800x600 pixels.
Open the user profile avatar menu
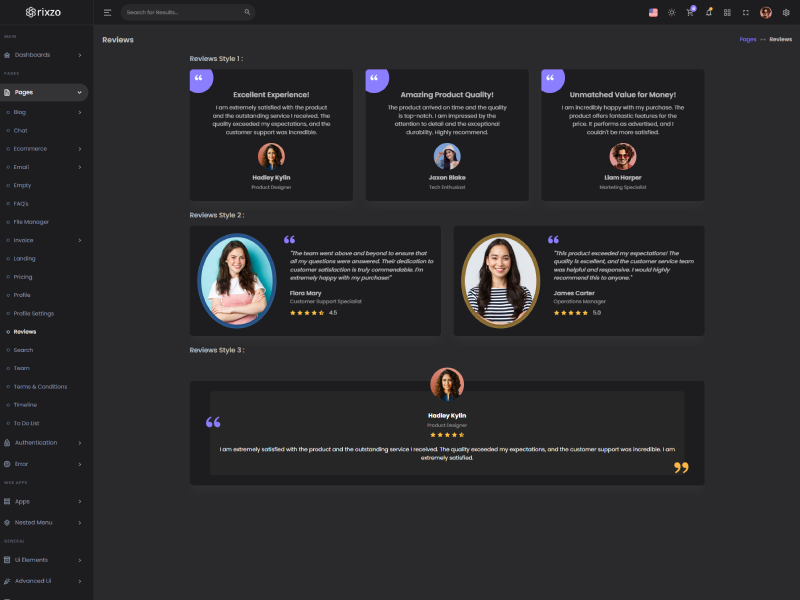click(x=766, y=12)
